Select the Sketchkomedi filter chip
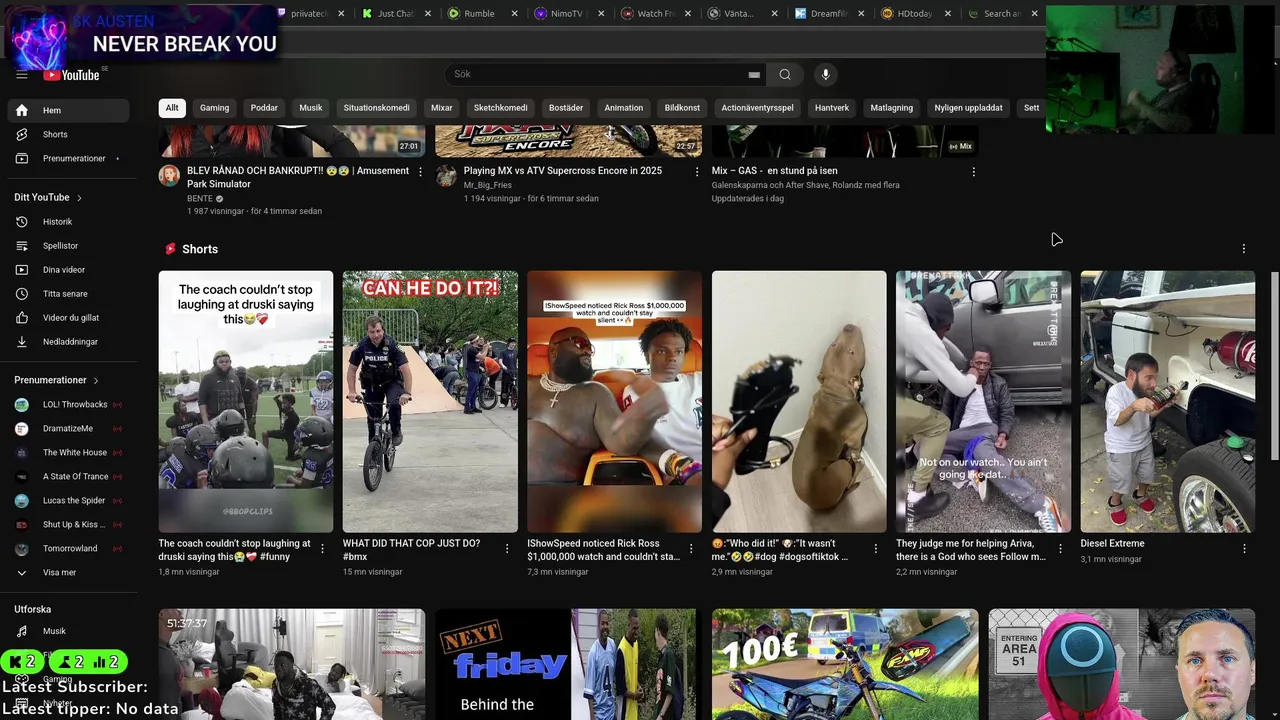The width and height of the screenshot is (1280, 720). pos(500,108)
